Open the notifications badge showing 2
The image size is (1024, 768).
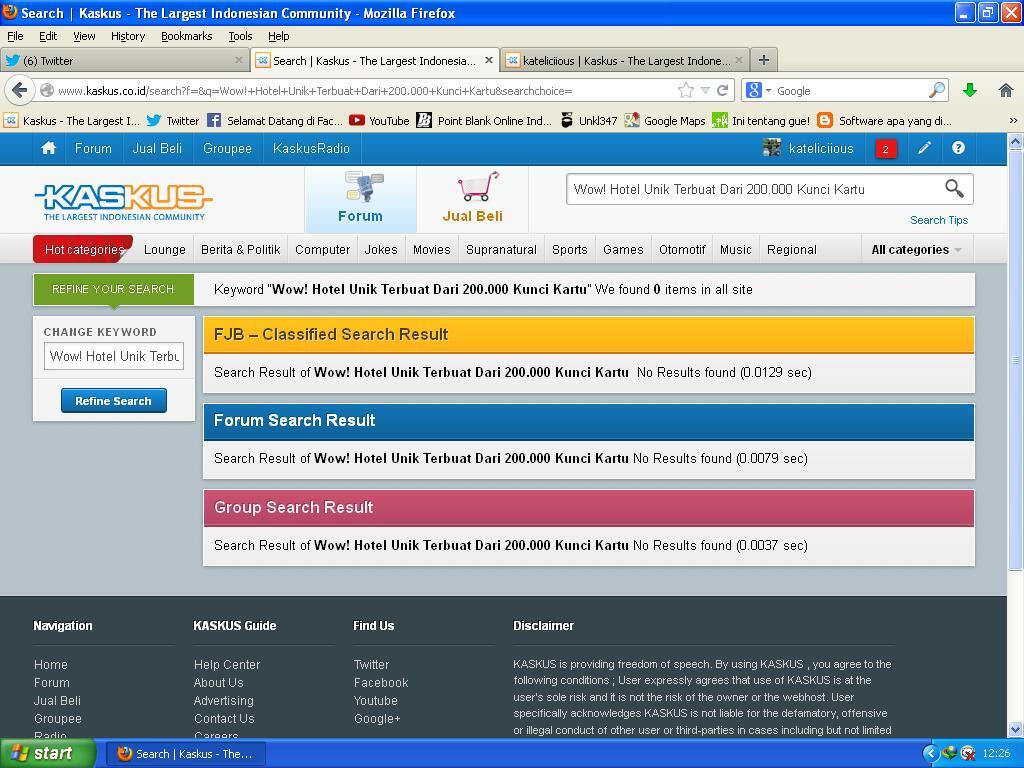[885, 149]
